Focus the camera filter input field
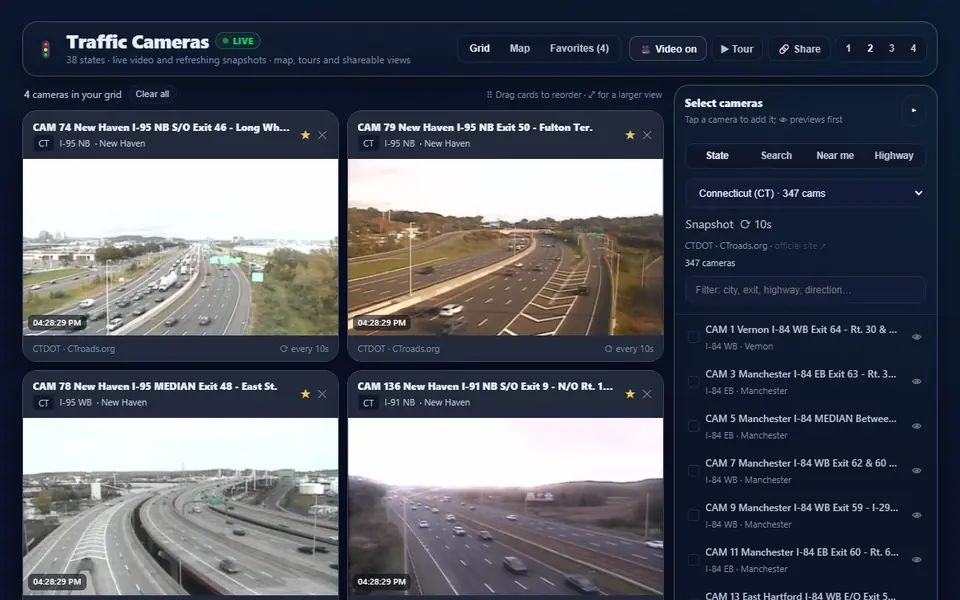The image size is (960, 600). click(805, 290)
